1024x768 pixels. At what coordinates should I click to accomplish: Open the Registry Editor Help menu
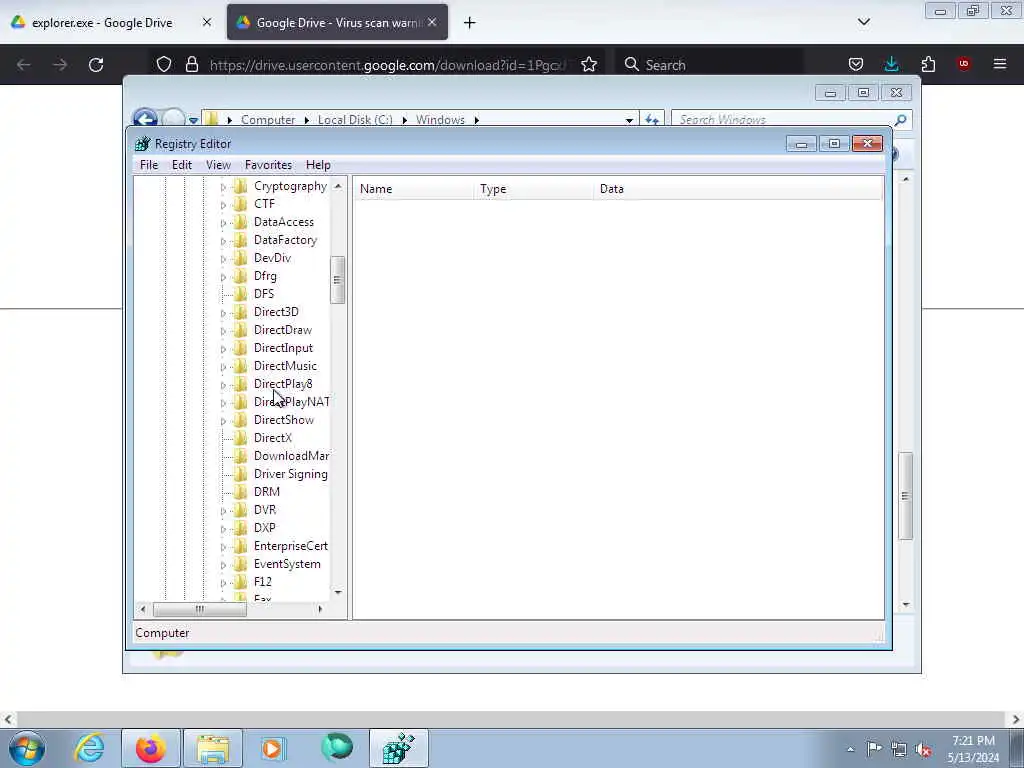[x=318, y=165]
